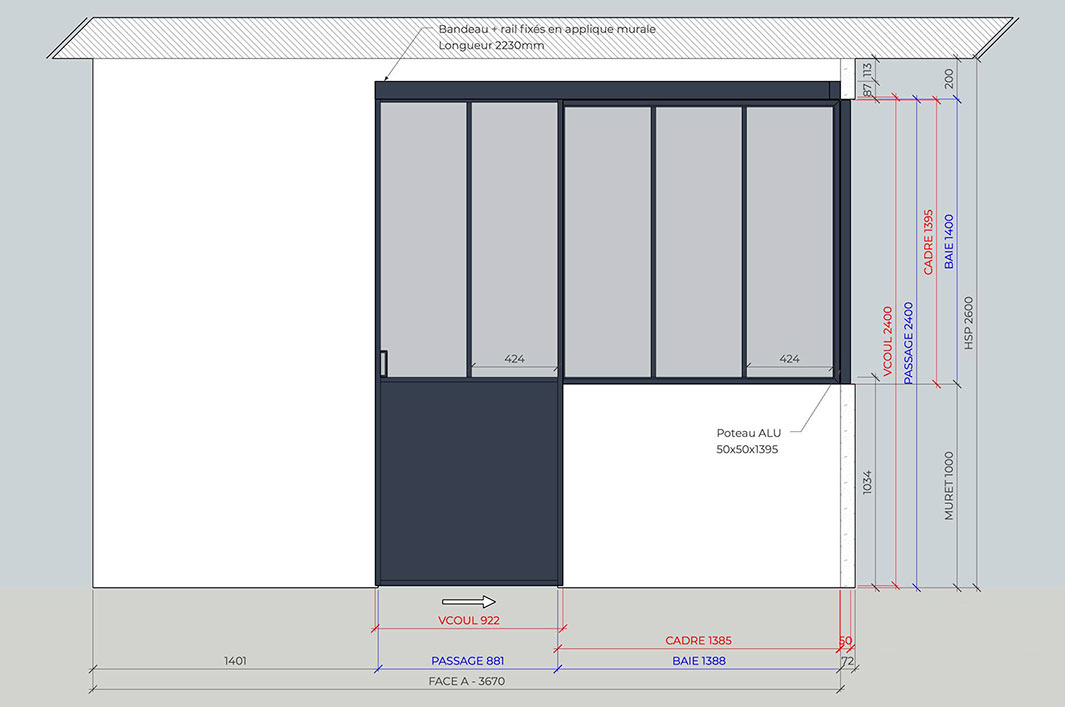Select the 'Poteau ALU' annotation

[748, 433]
